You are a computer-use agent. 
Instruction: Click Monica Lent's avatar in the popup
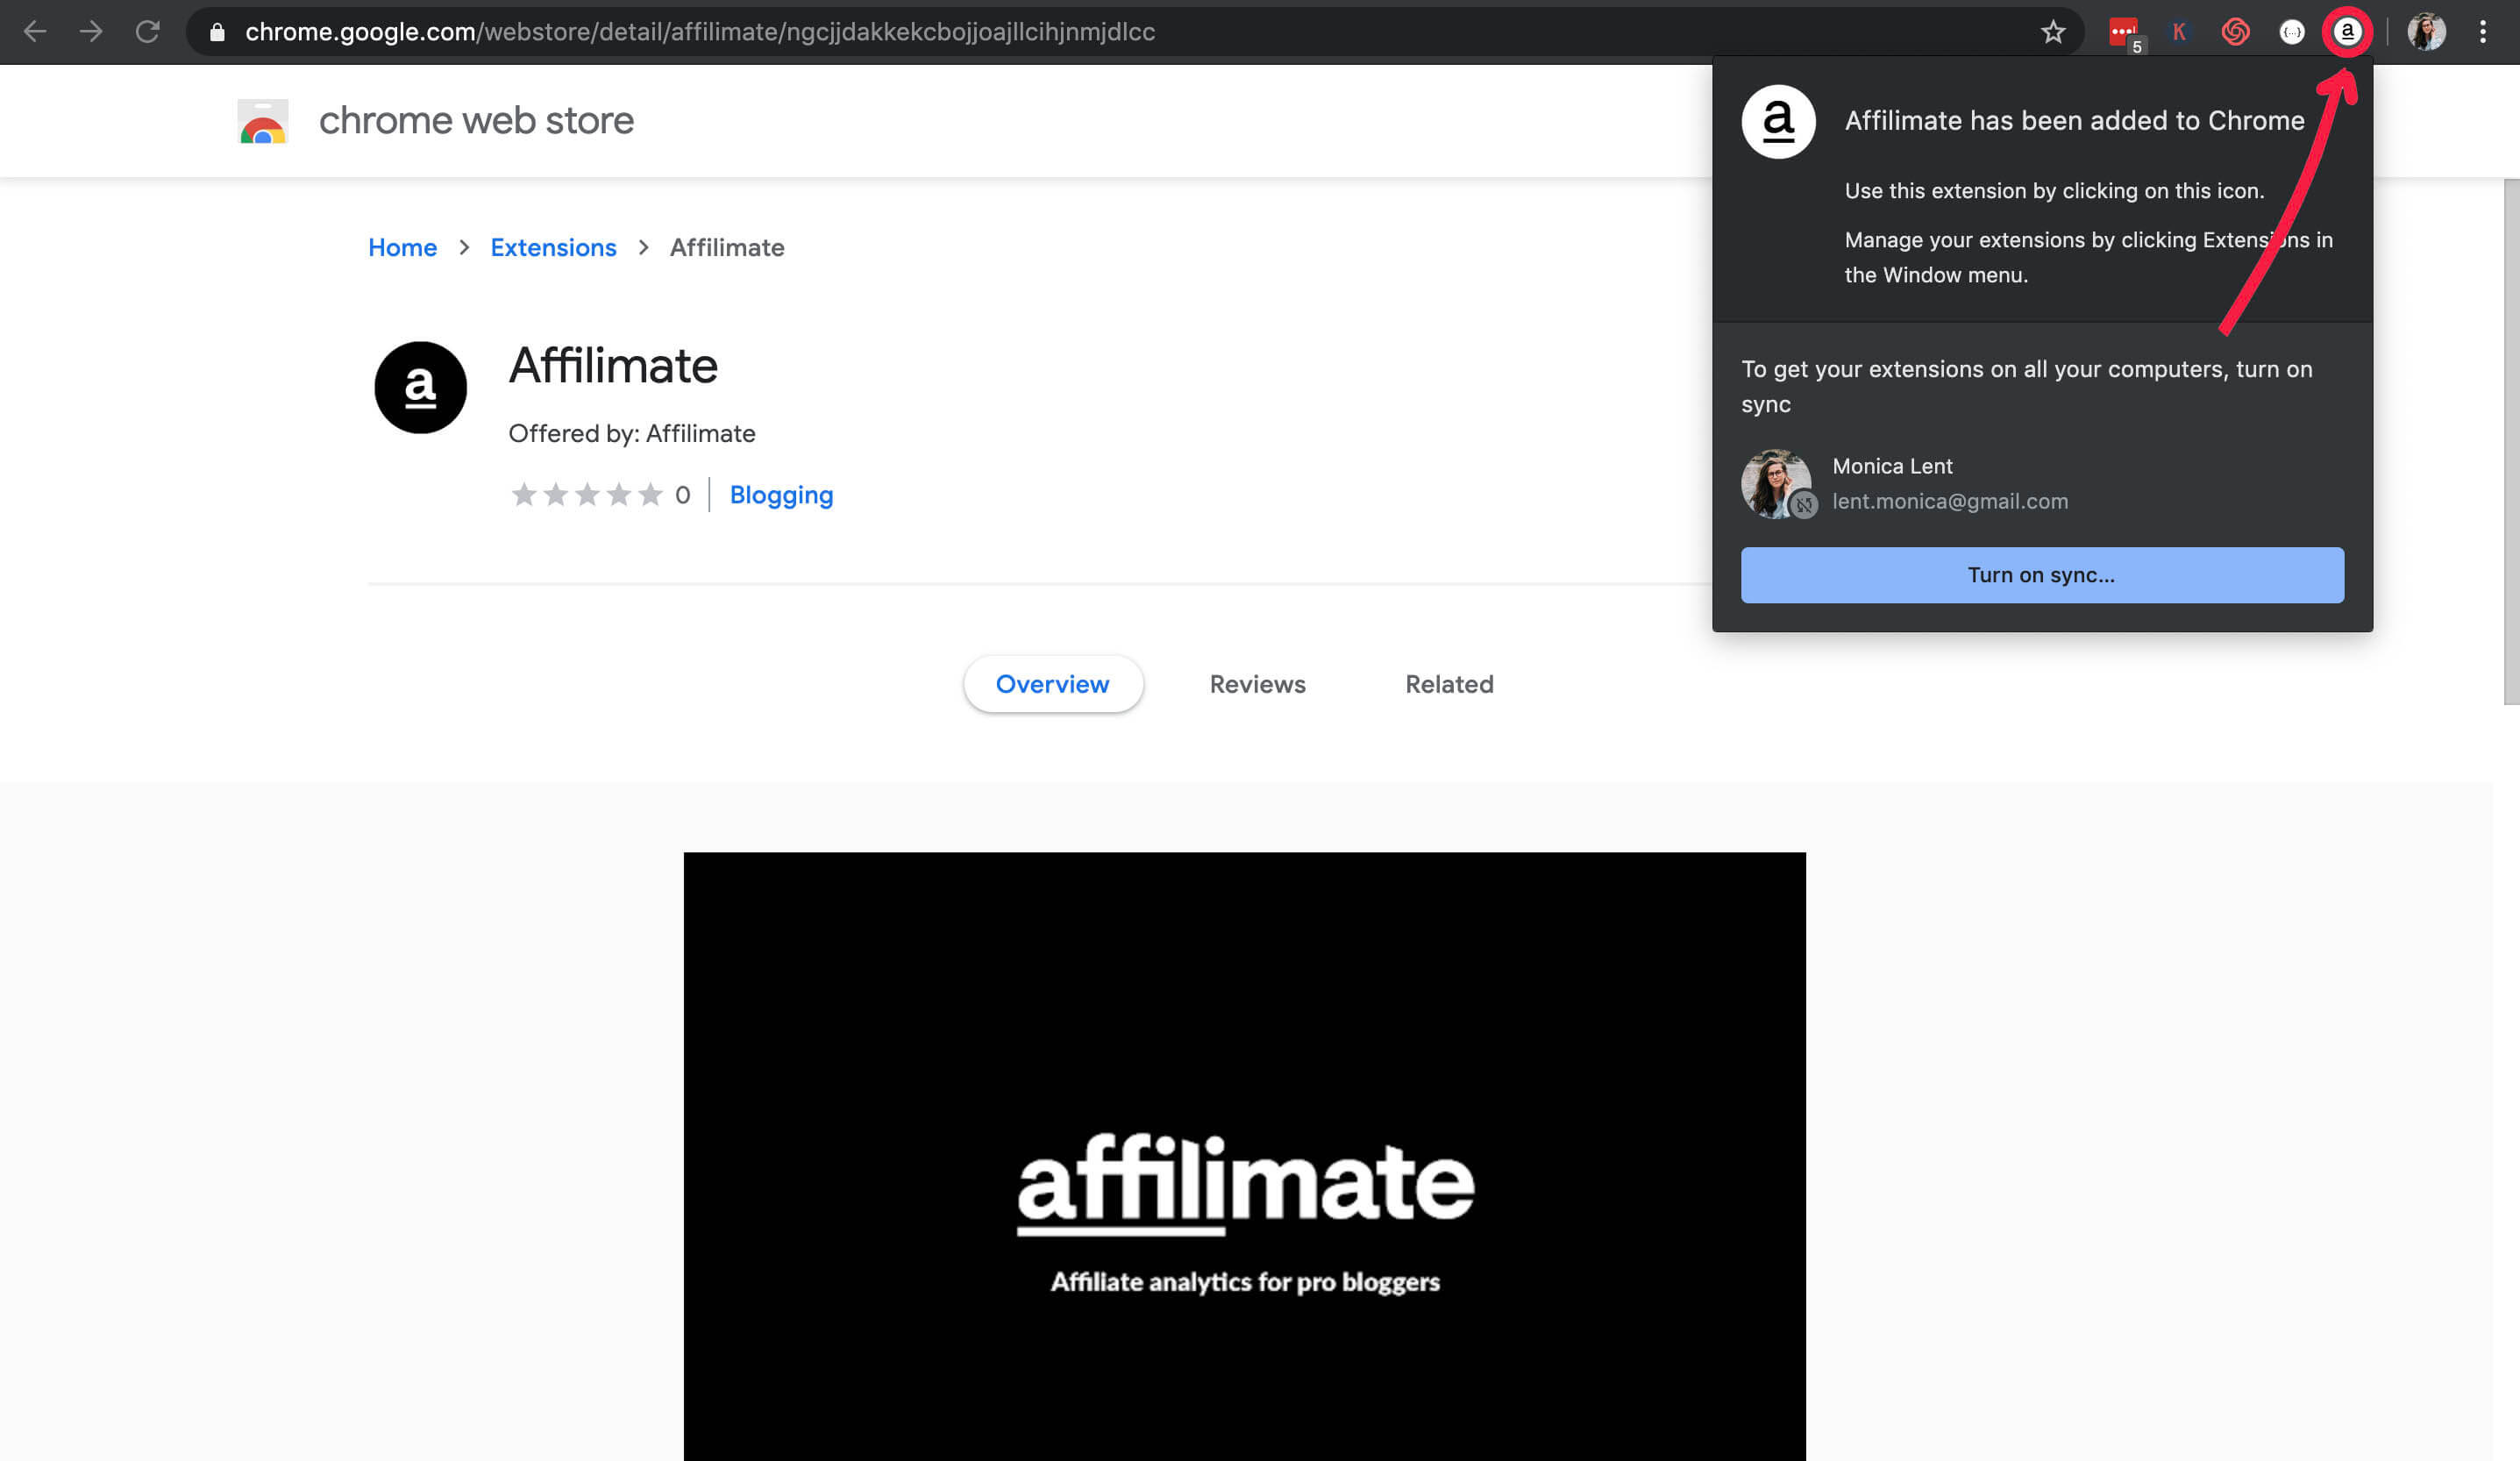1777,484
